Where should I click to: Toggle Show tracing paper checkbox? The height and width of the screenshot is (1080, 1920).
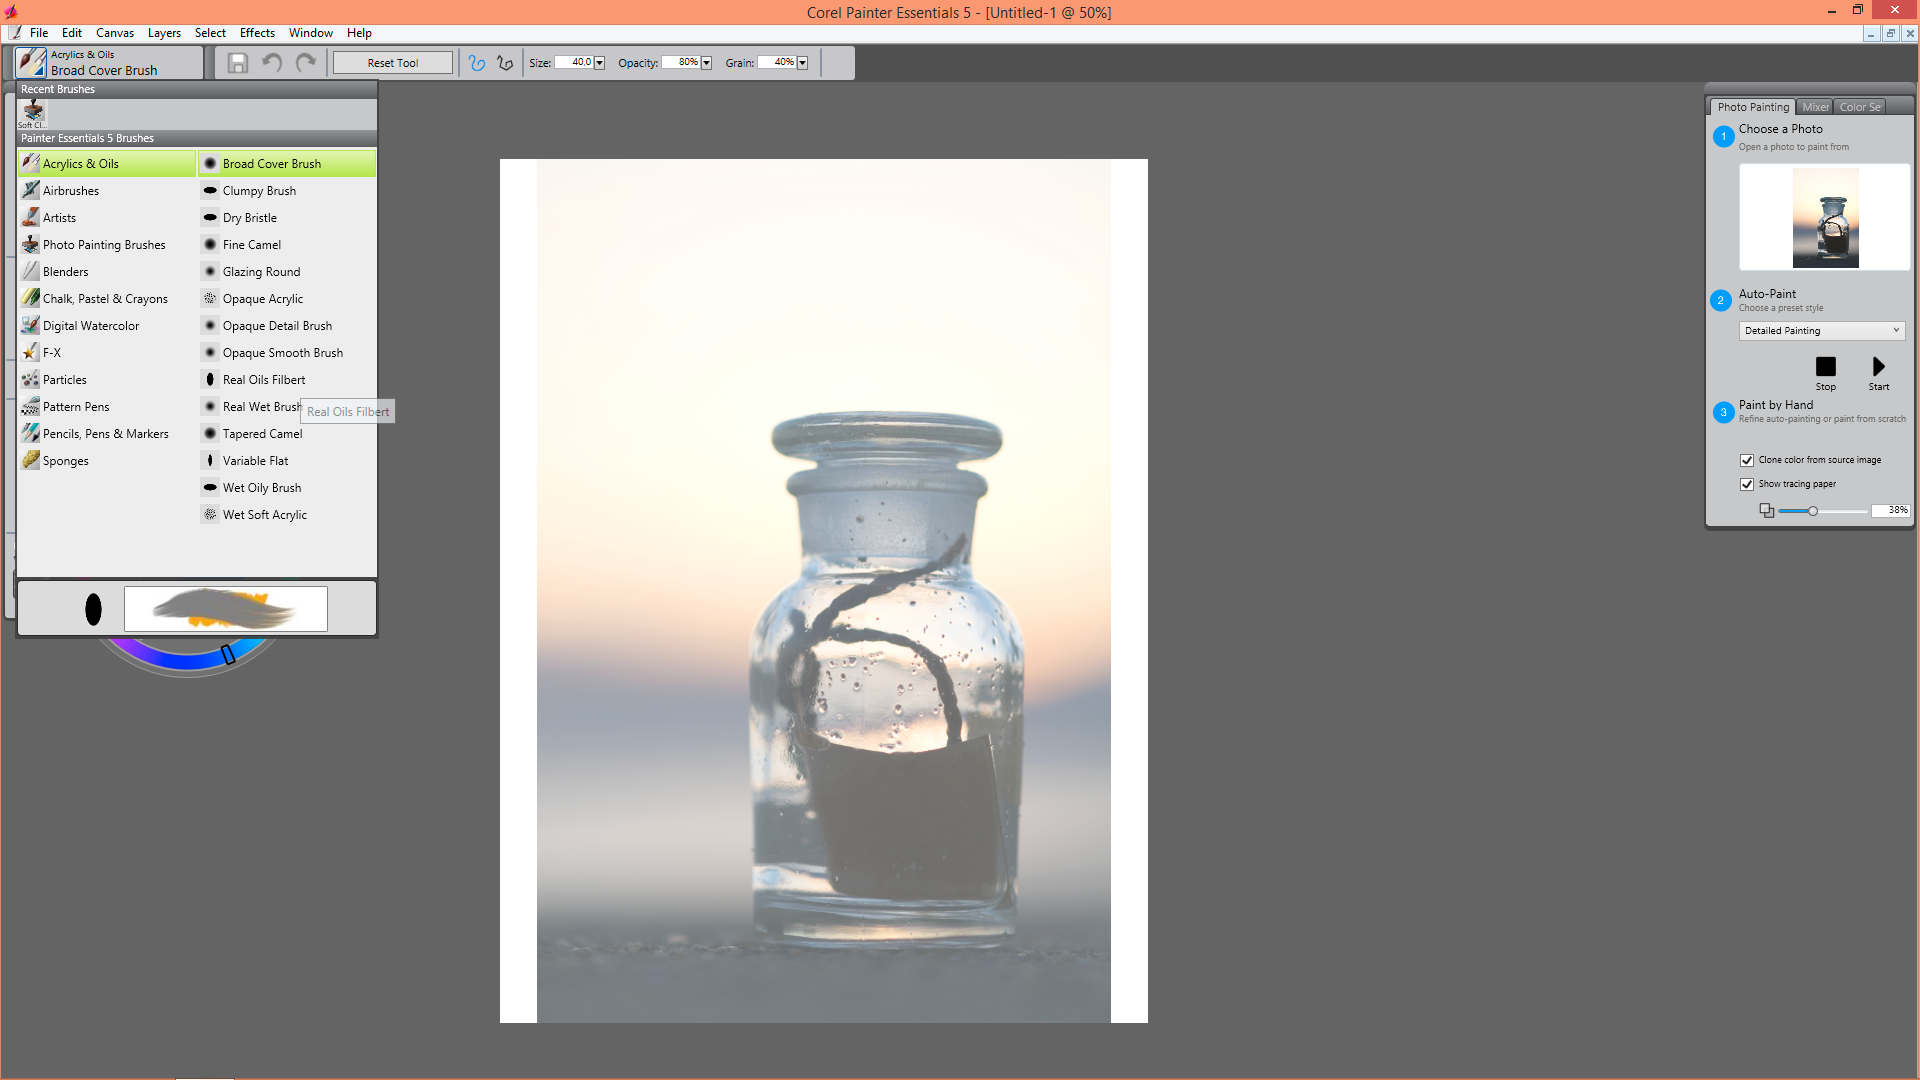pos(1747,484)
